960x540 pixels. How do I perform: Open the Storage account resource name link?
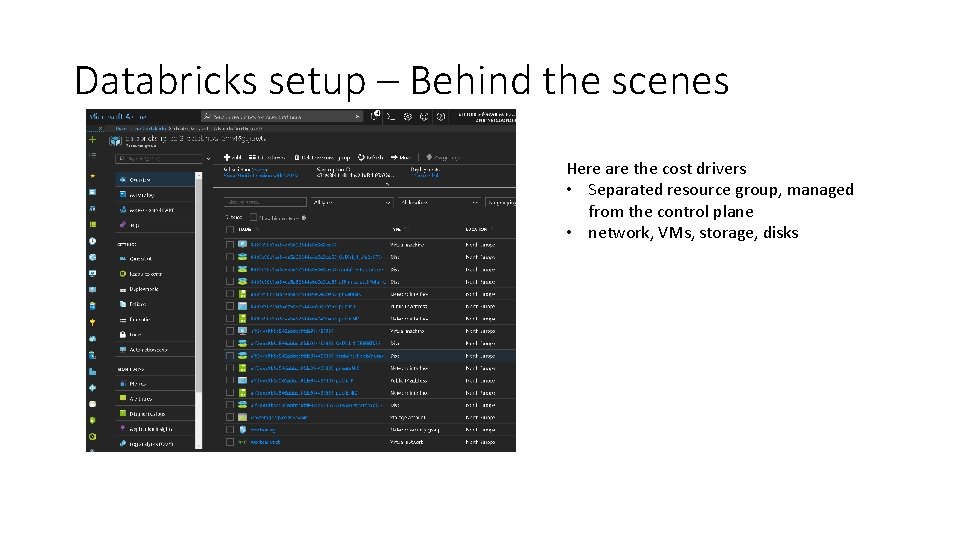(279, 417)
